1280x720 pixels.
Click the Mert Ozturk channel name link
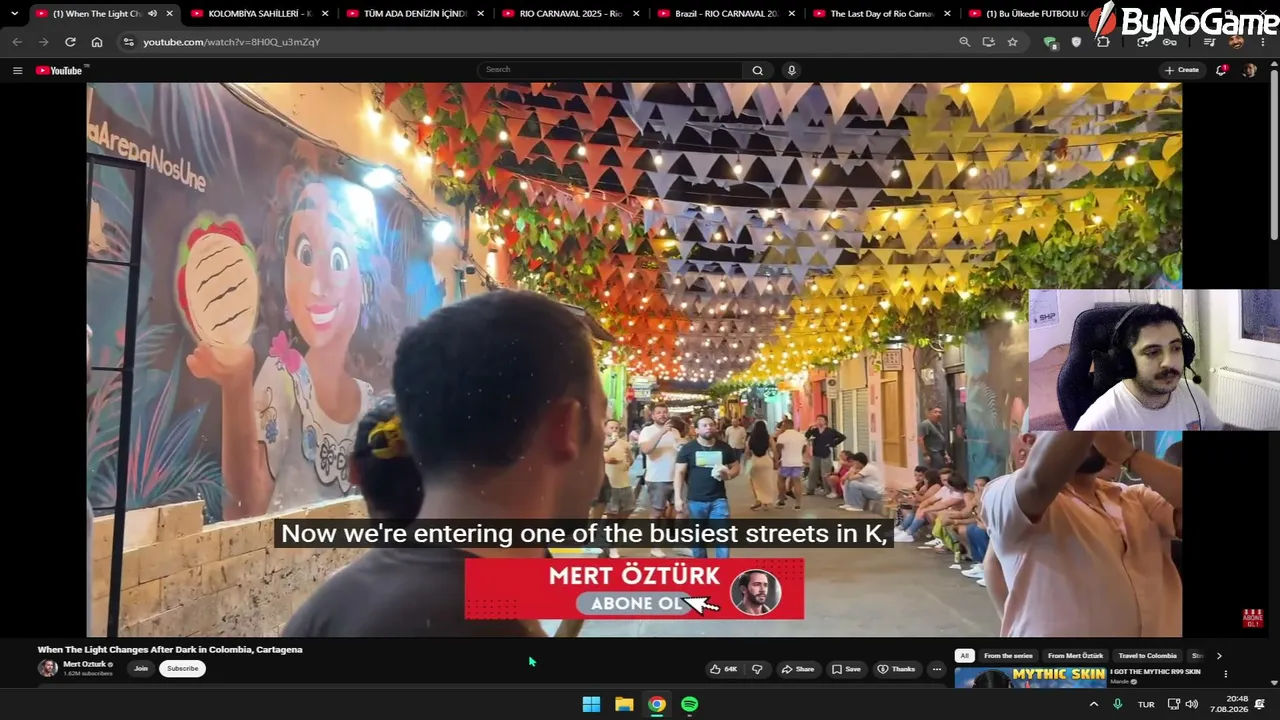click(x=84, y=664)
